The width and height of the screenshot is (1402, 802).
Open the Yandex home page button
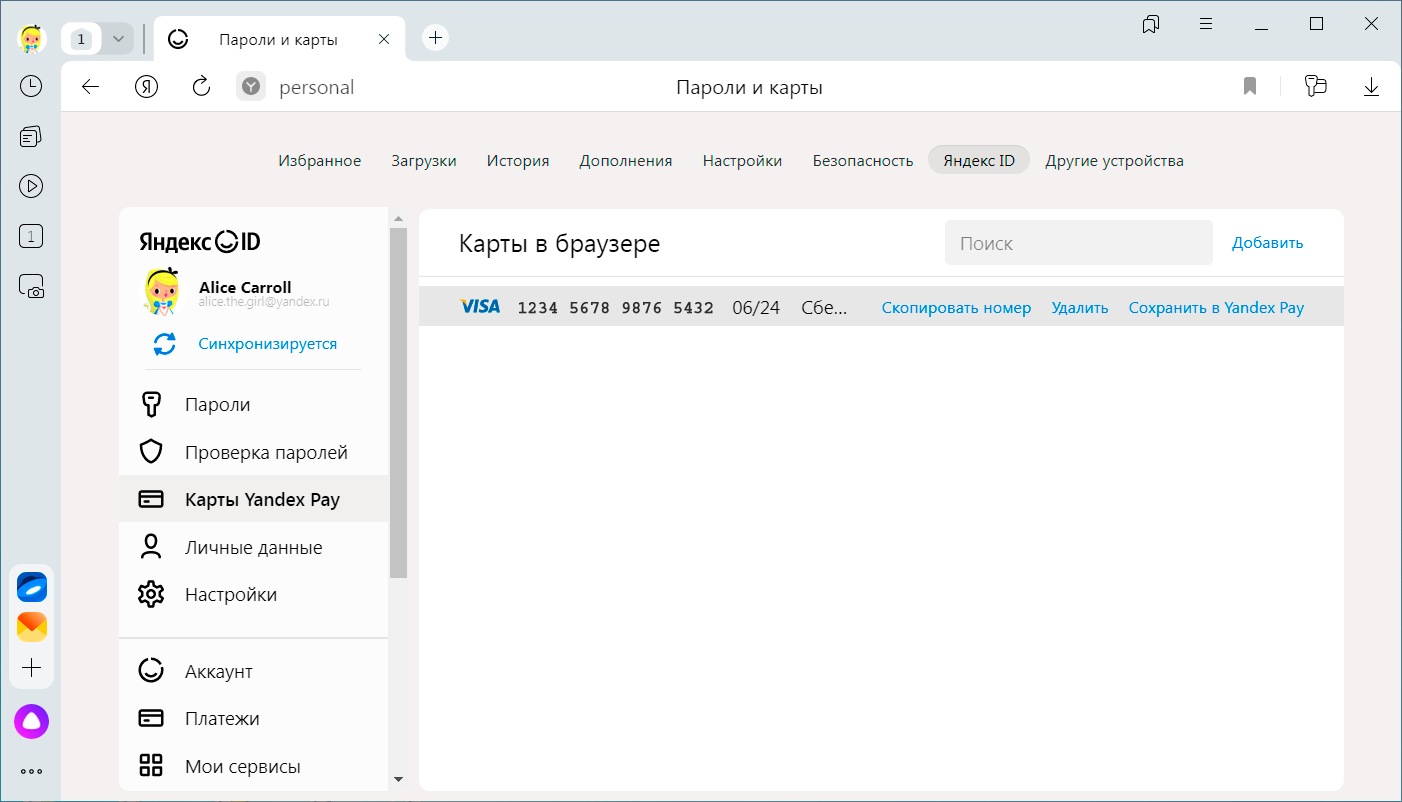pyautogui.click(x=147, y=87)
